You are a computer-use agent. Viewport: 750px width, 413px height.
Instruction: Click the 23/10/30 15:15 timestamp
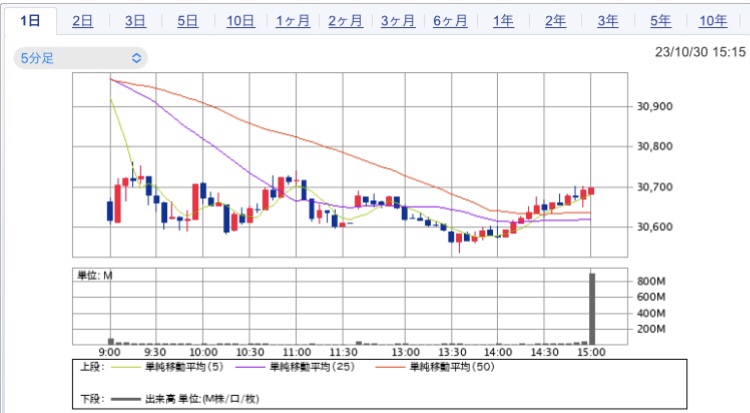pos(700,52)
